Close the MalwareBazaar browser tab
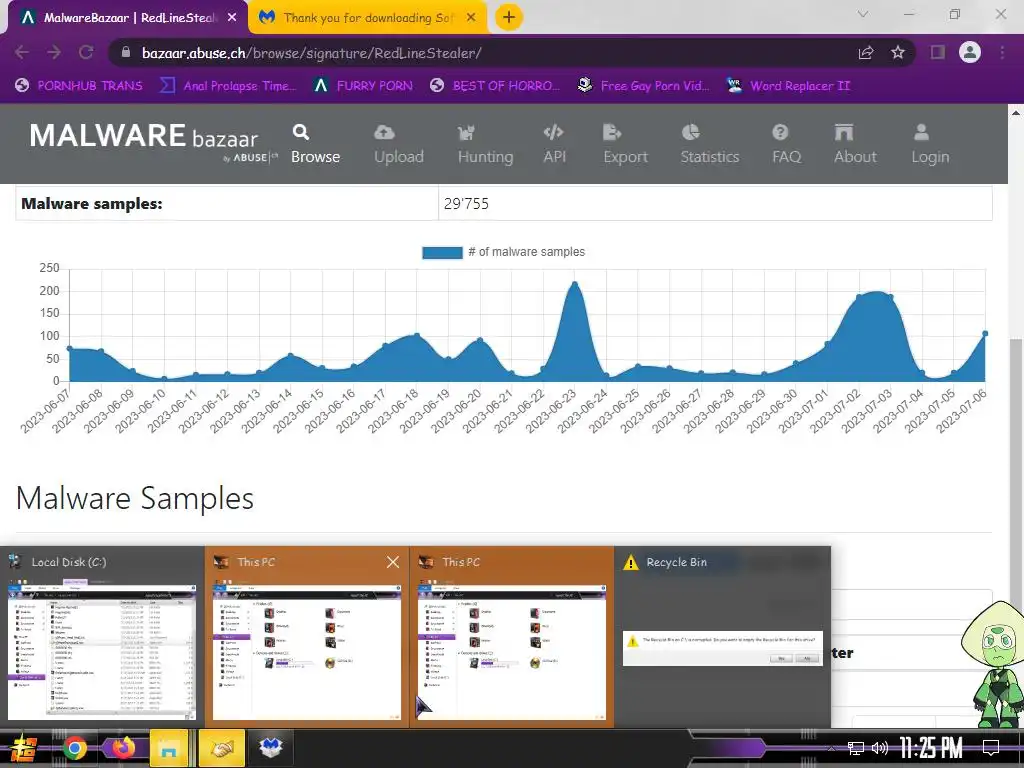 (x=232, y=18)
